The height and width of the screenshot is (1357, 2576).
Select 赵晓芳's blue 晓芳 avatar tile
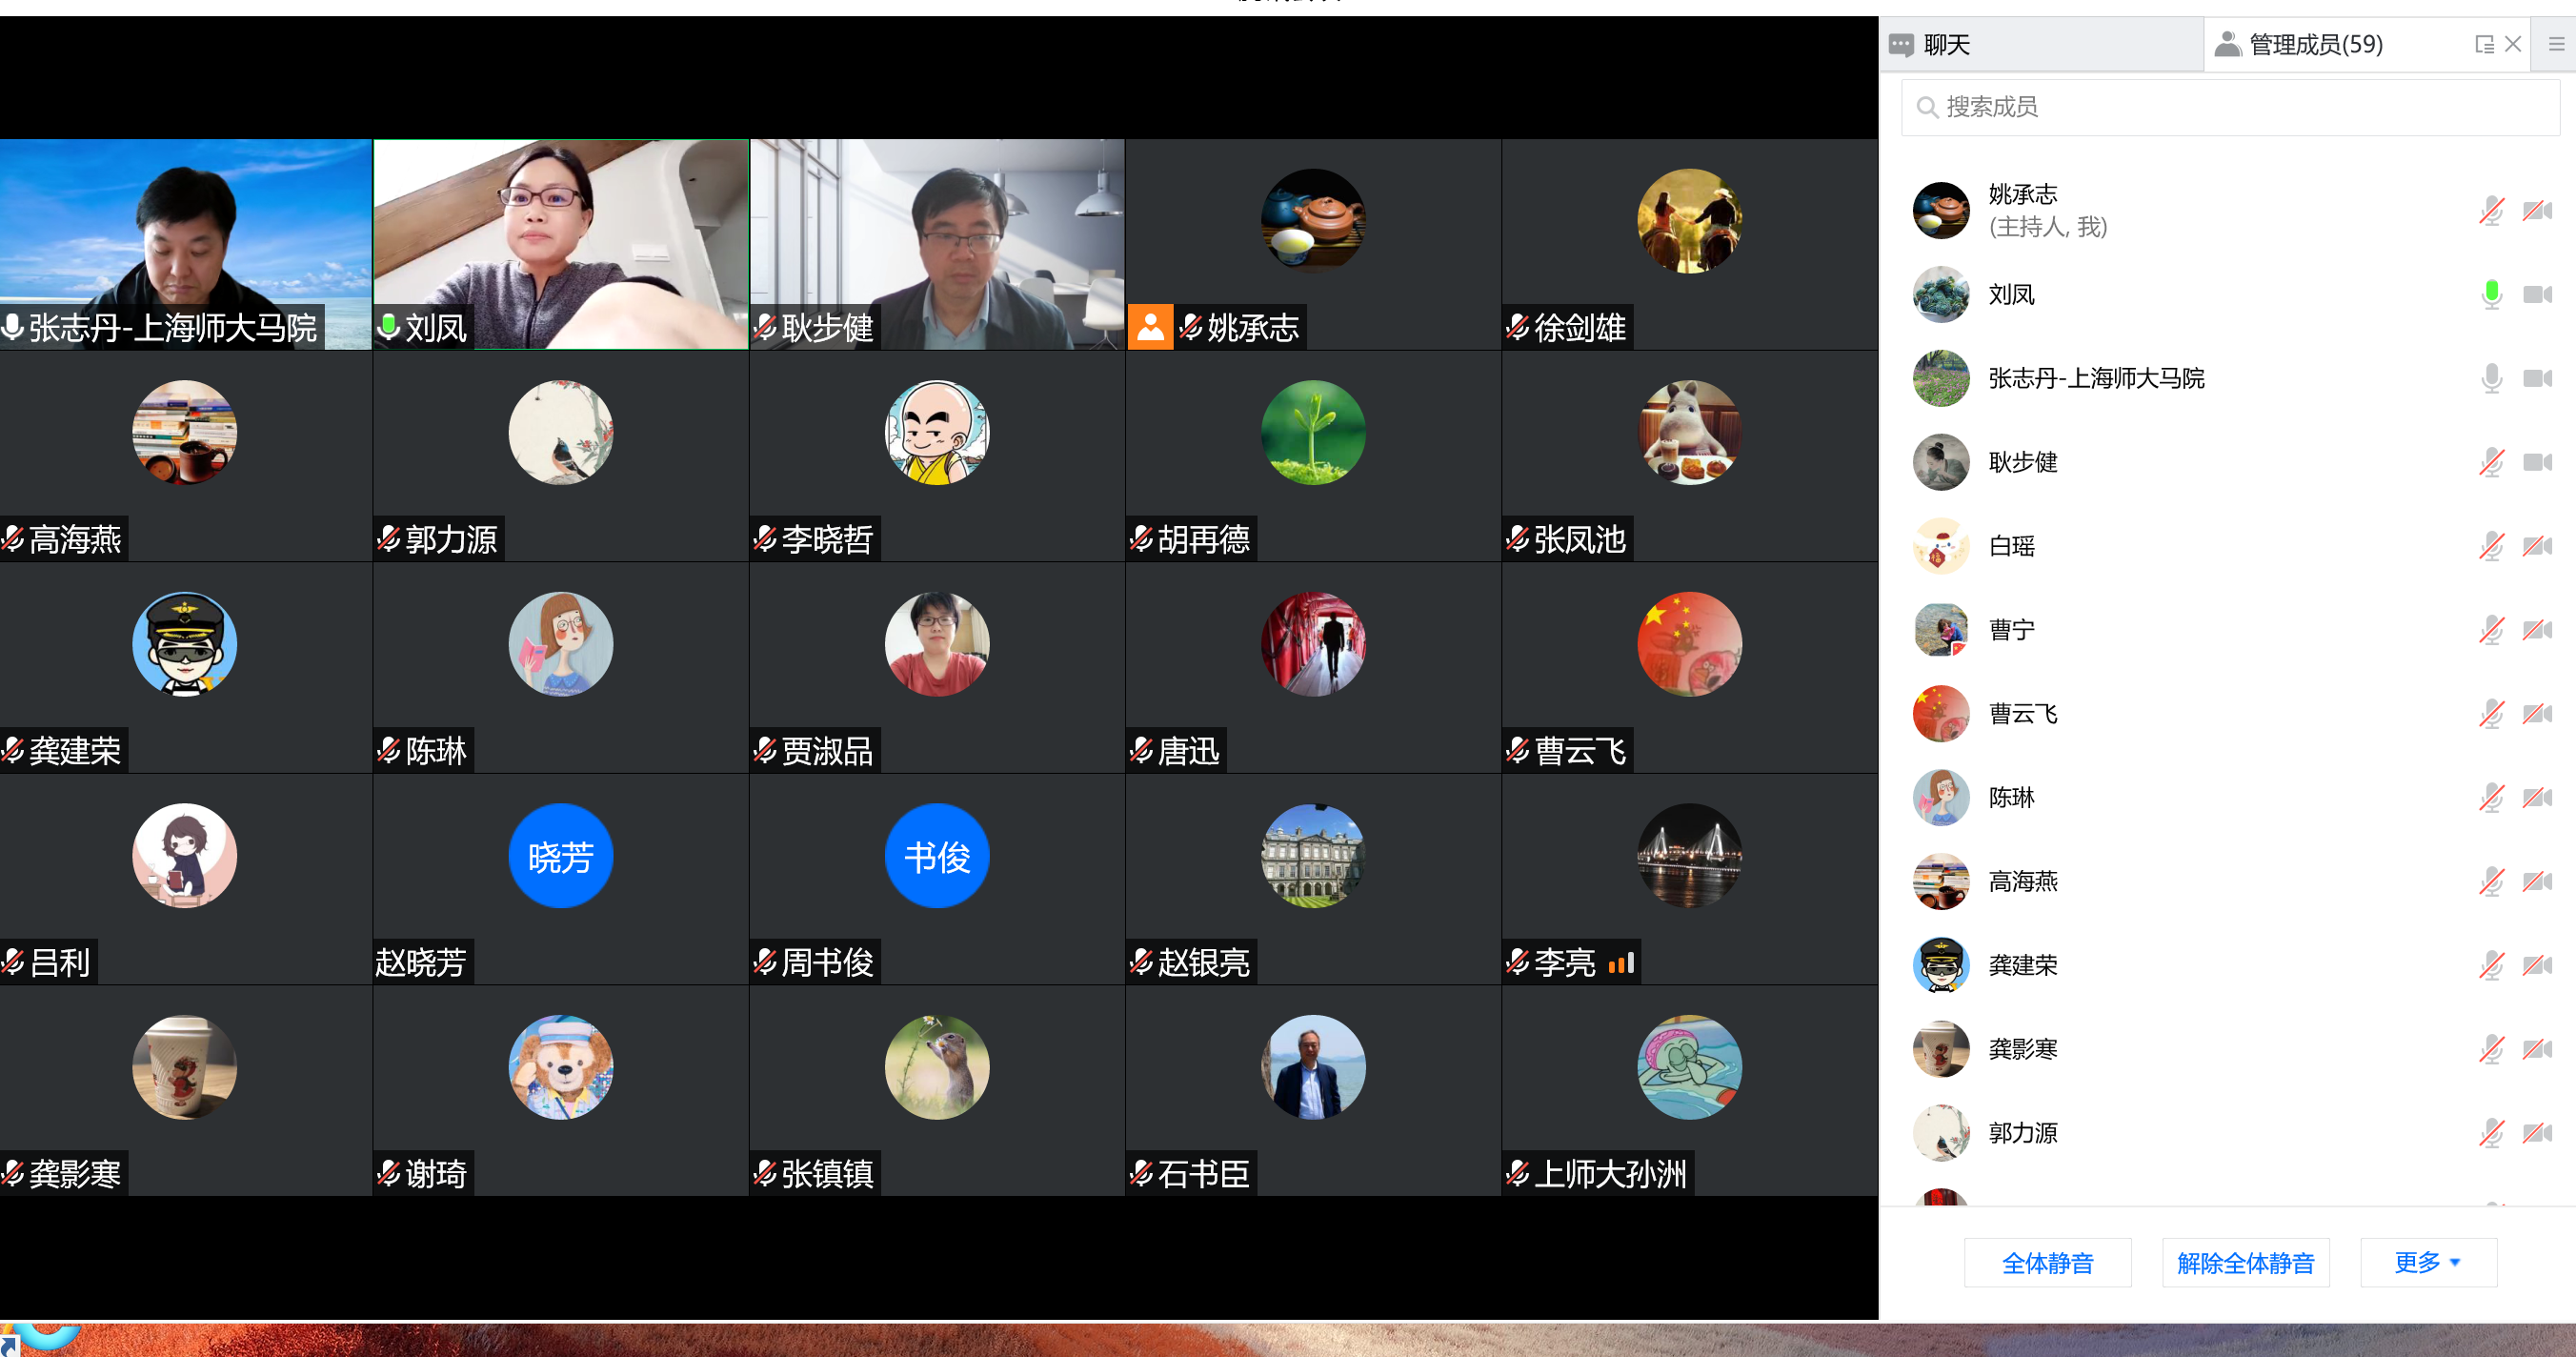(560, 856)
